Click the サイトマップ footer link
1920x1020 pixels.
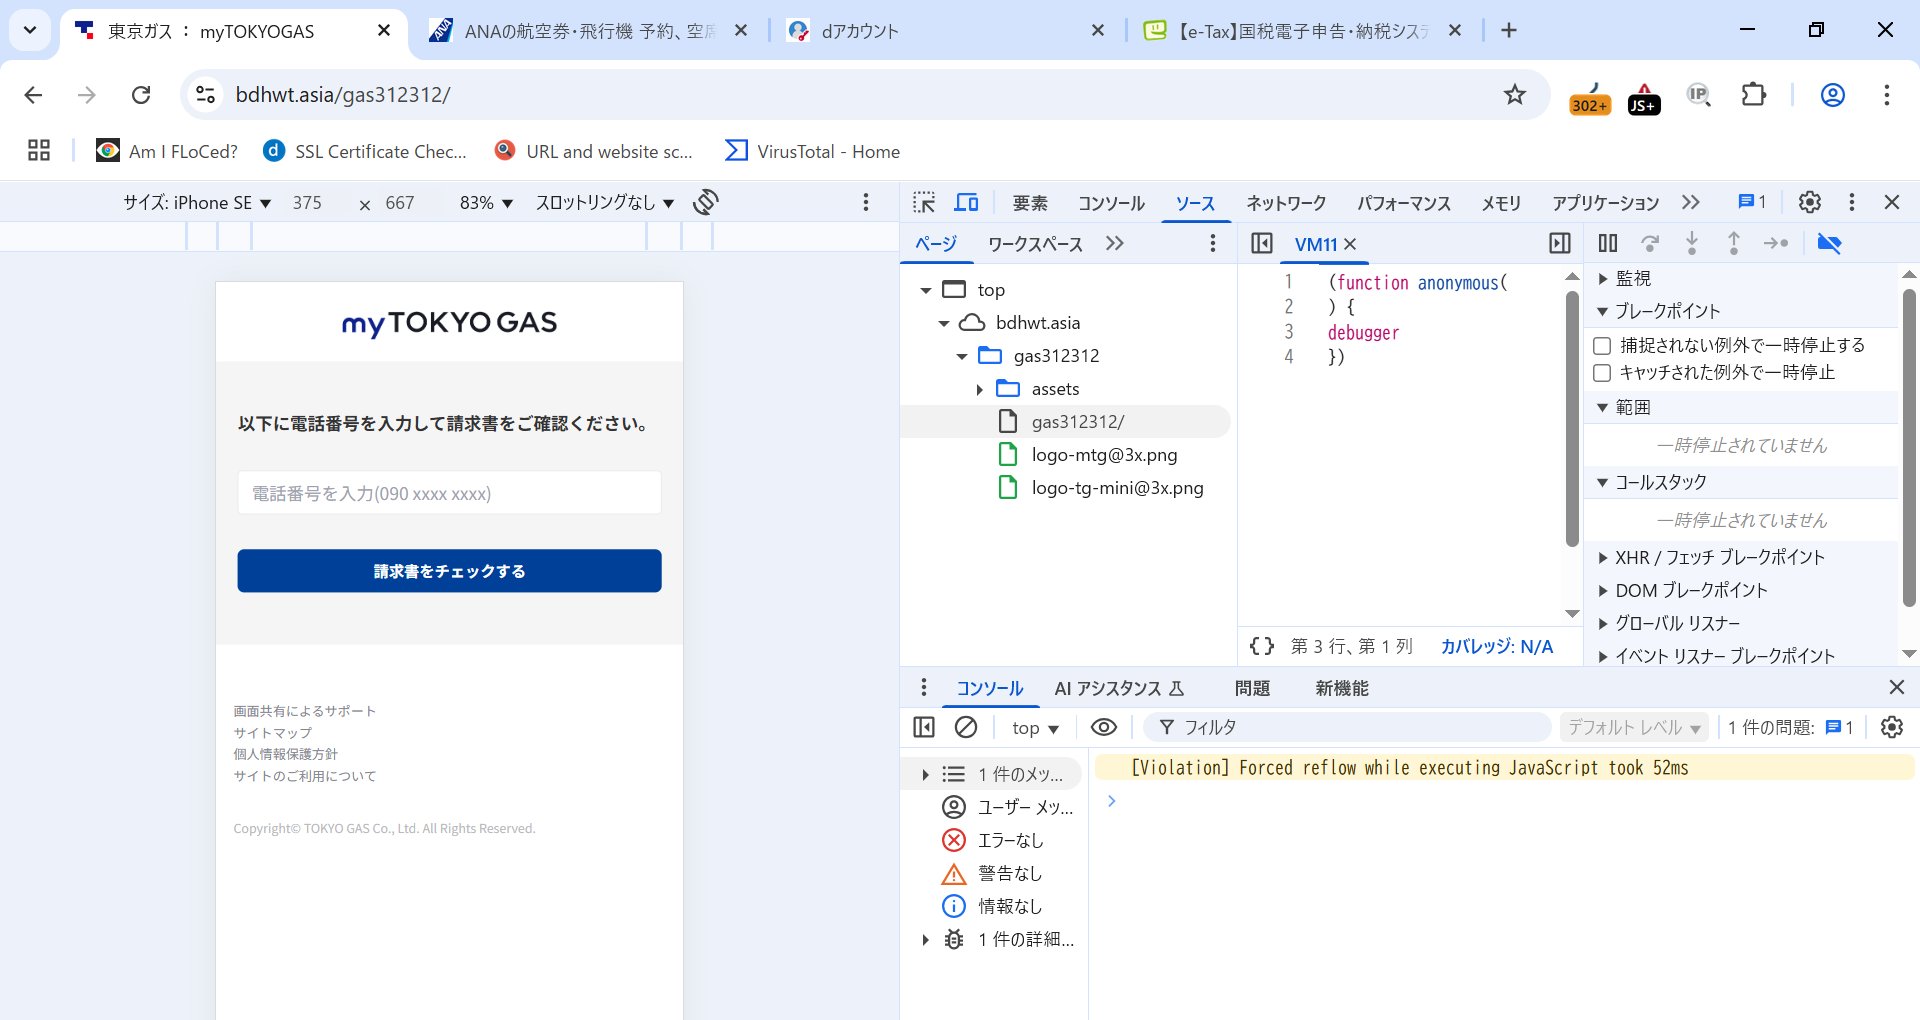pyautogui.click(x=272, y=733)
